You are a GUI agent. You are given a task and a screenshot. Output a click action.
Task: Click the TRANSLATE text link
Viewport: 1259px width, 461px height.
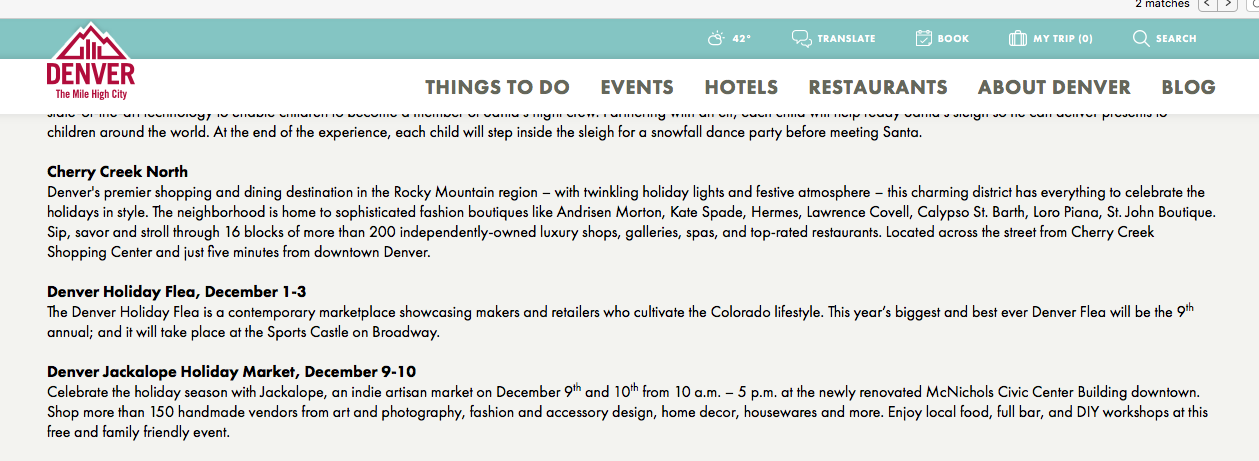click(x=846, y=39)
